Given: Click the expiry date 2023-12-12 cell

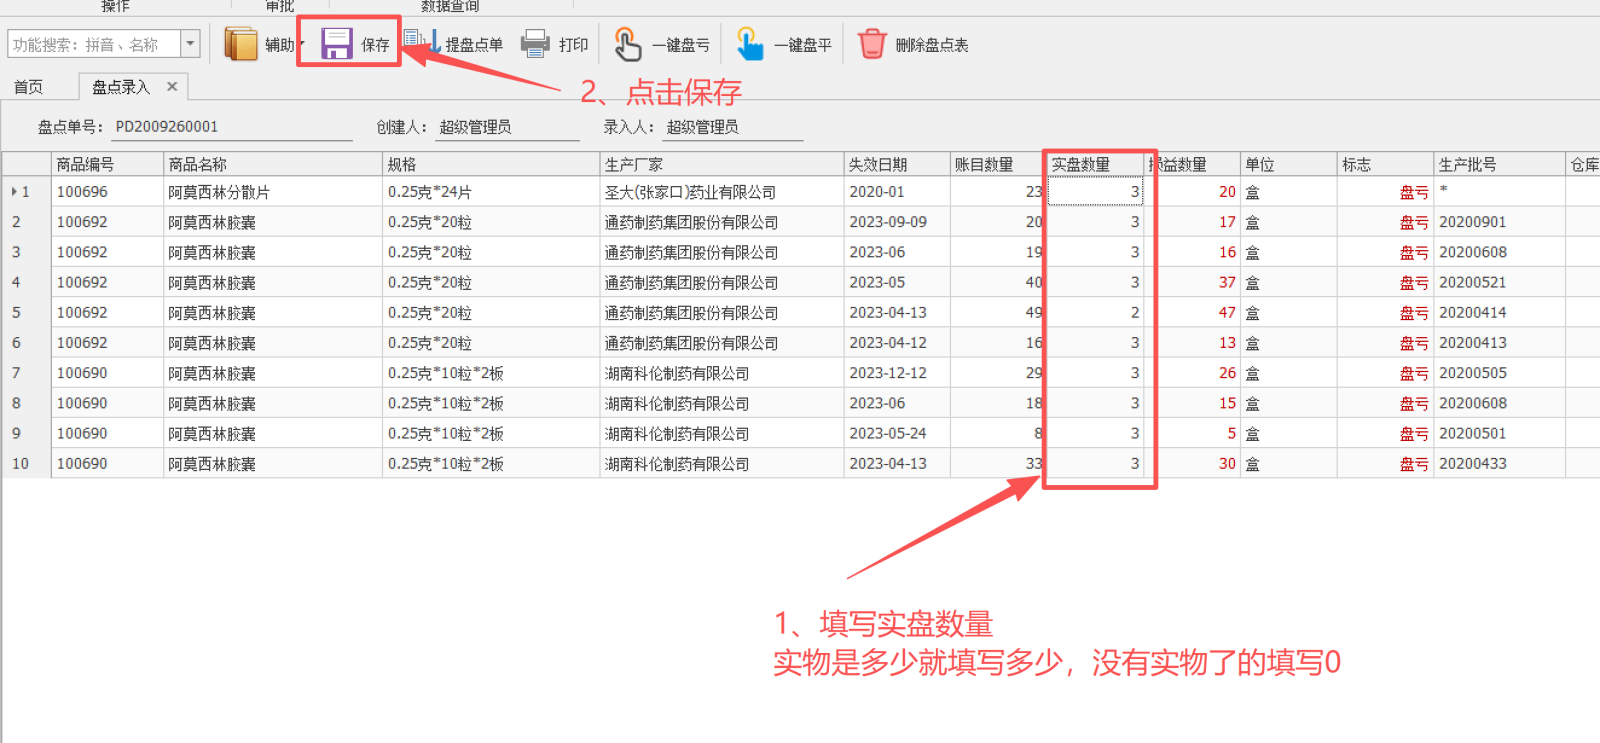Looking at the screenshot, I should (896, 373).
